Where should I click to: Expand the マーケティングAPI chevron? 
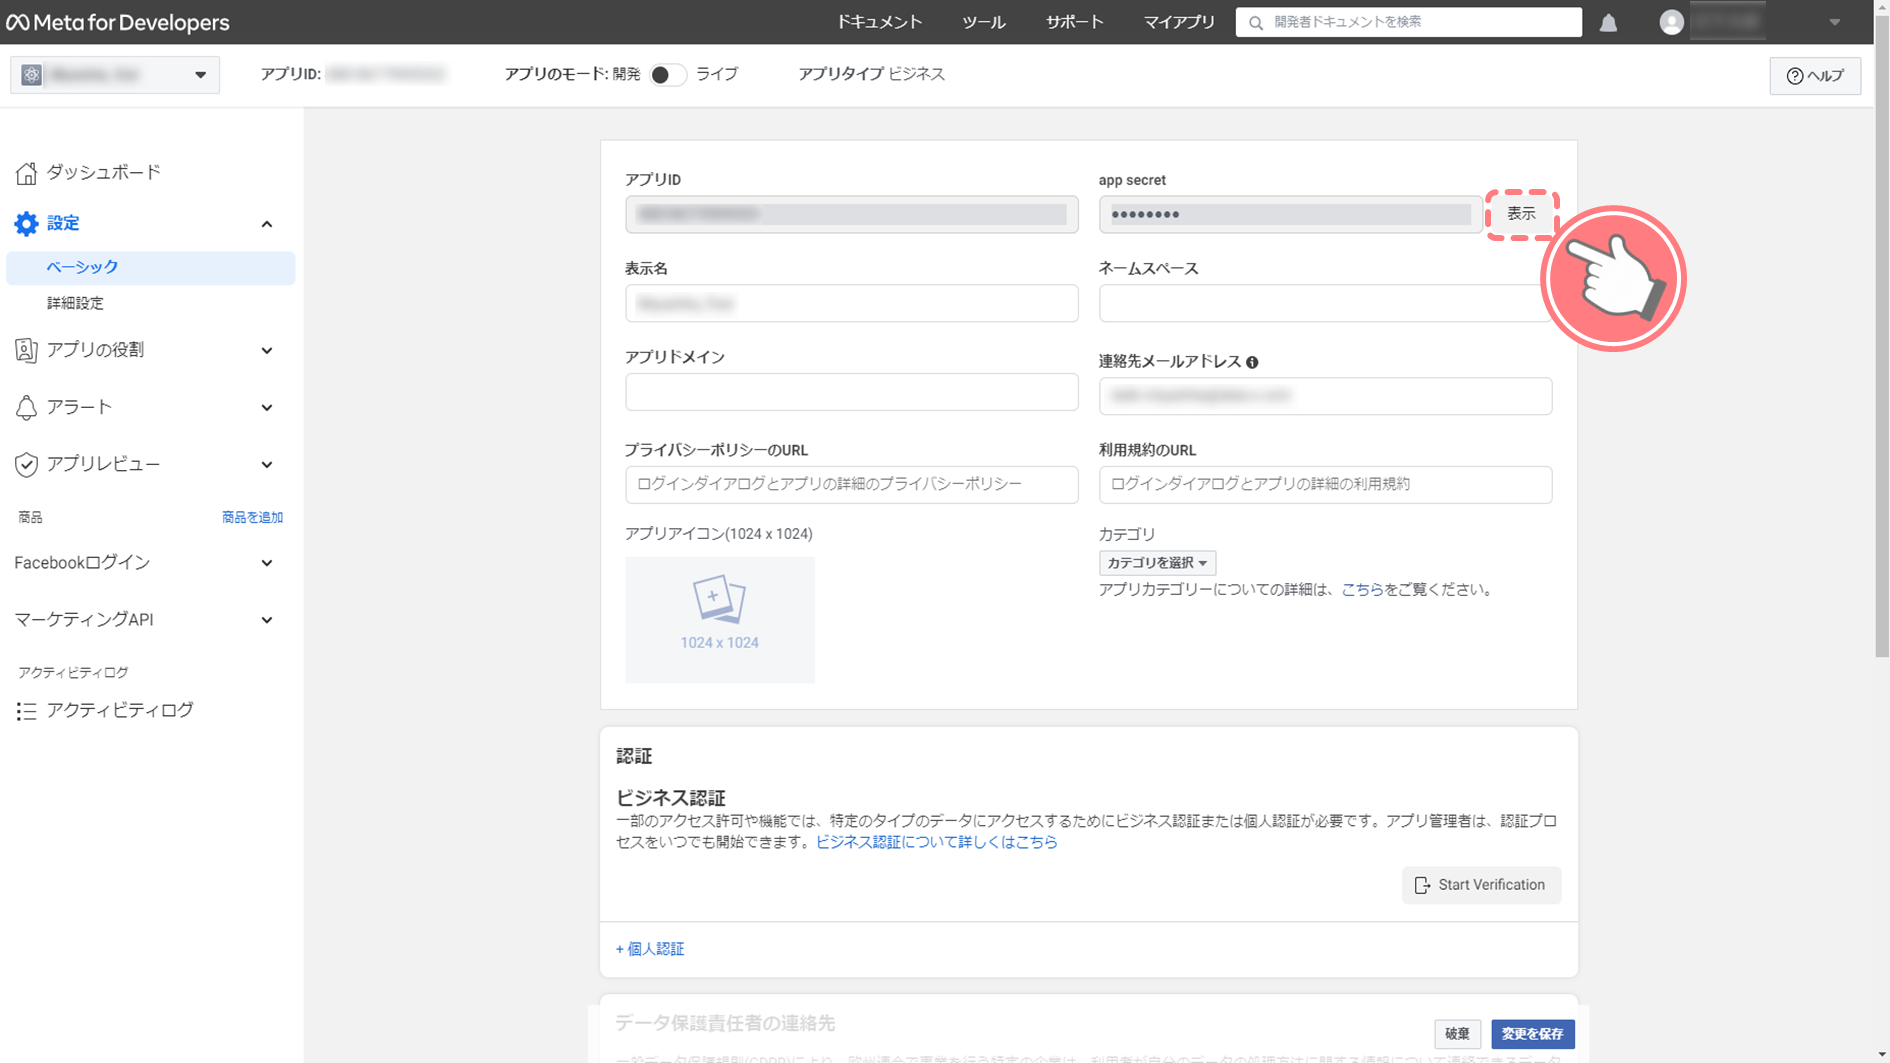click(x=267, y=620)
